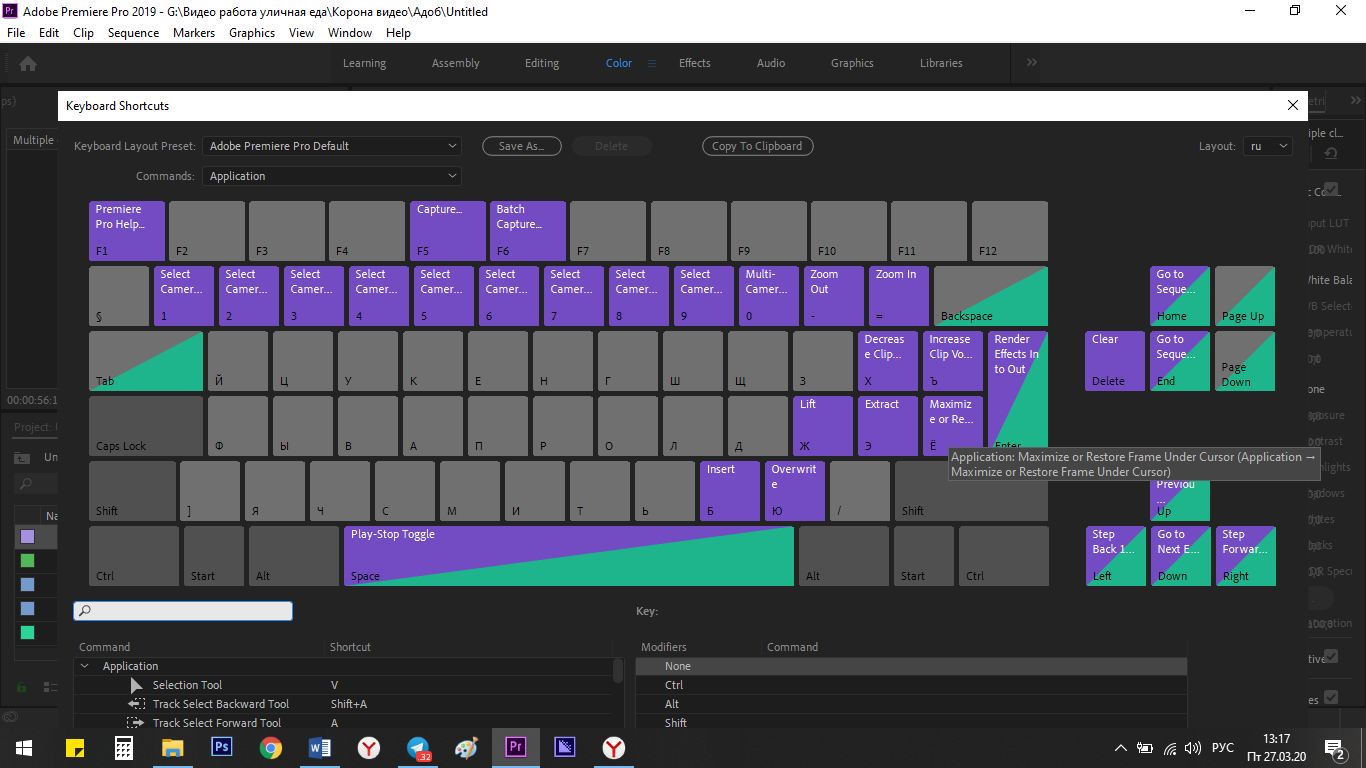The width and height of the screenshot is (1366, 768).
Task: Click inside the shortcut search field
Action: tap(183, 611)
